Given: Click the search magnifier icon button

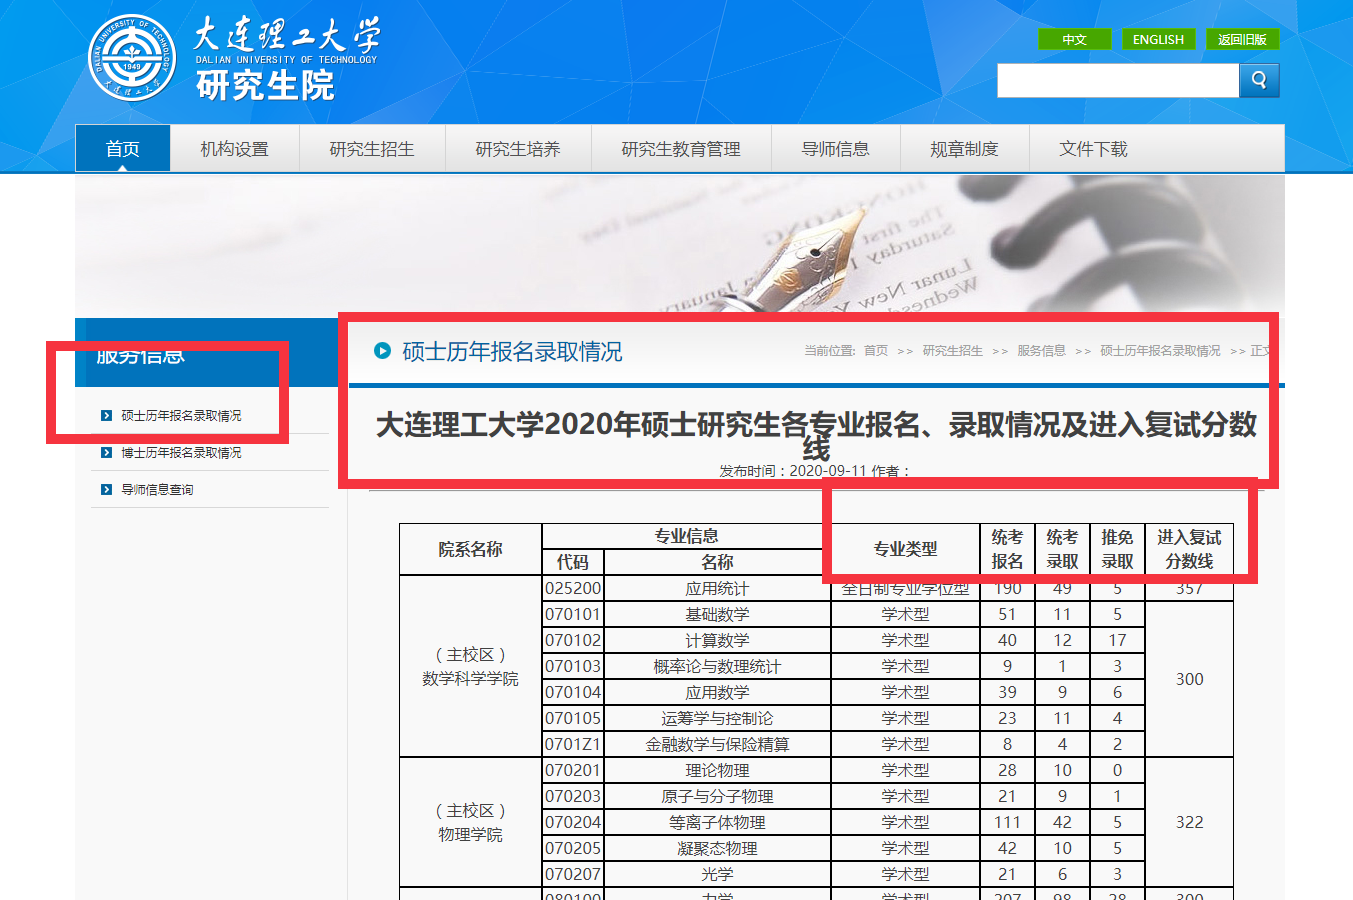Looking at the screenshot, I should [1259, 80].
